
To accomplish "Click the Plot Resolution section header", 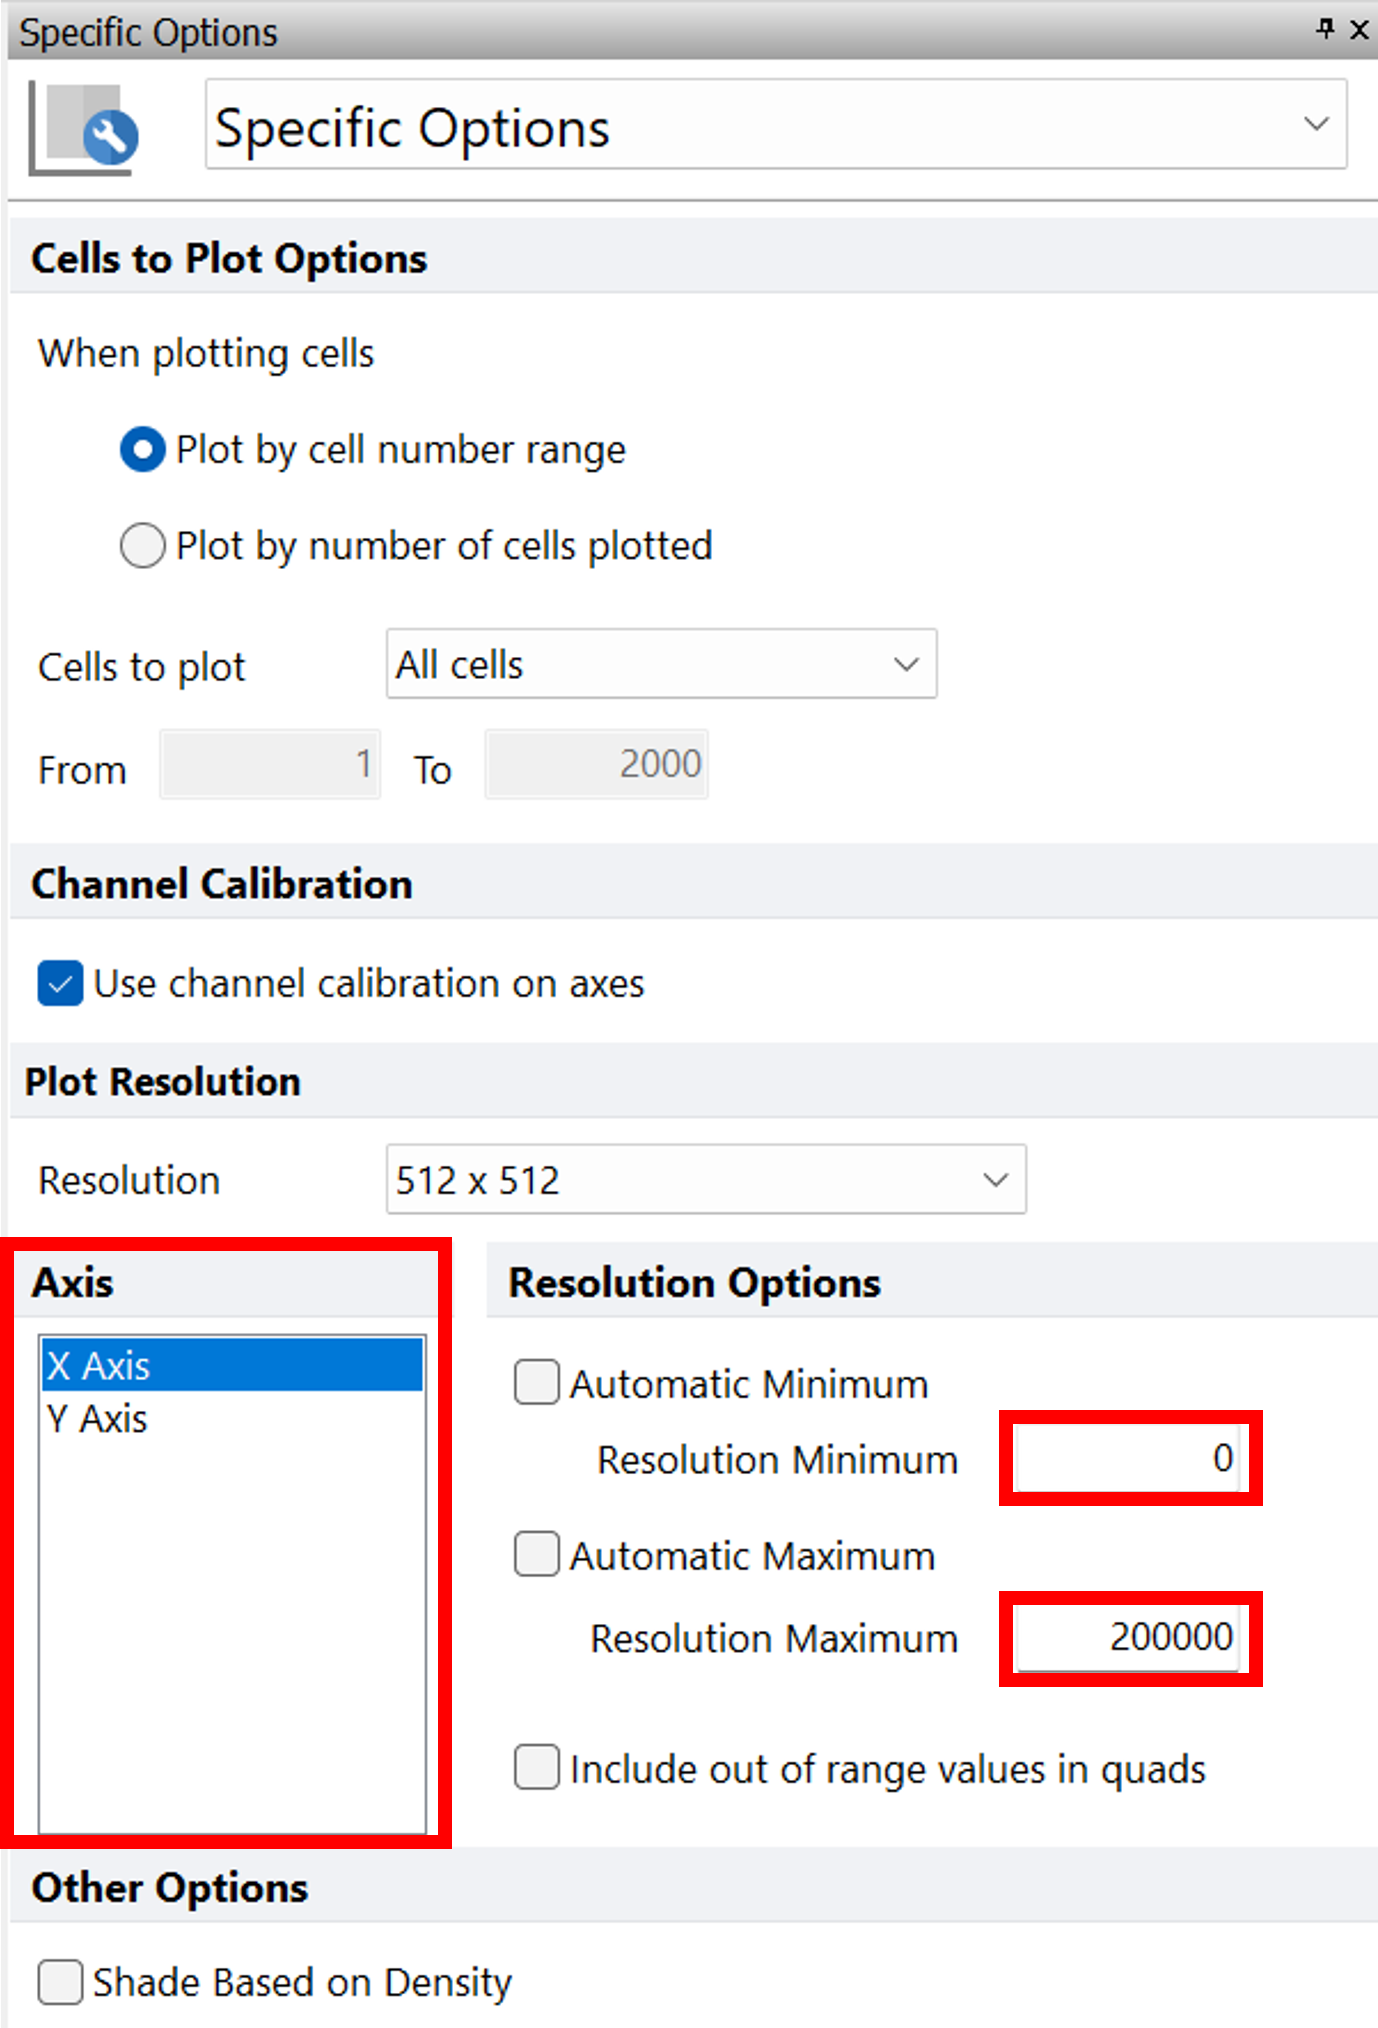I will click(x=163, y=1082).
